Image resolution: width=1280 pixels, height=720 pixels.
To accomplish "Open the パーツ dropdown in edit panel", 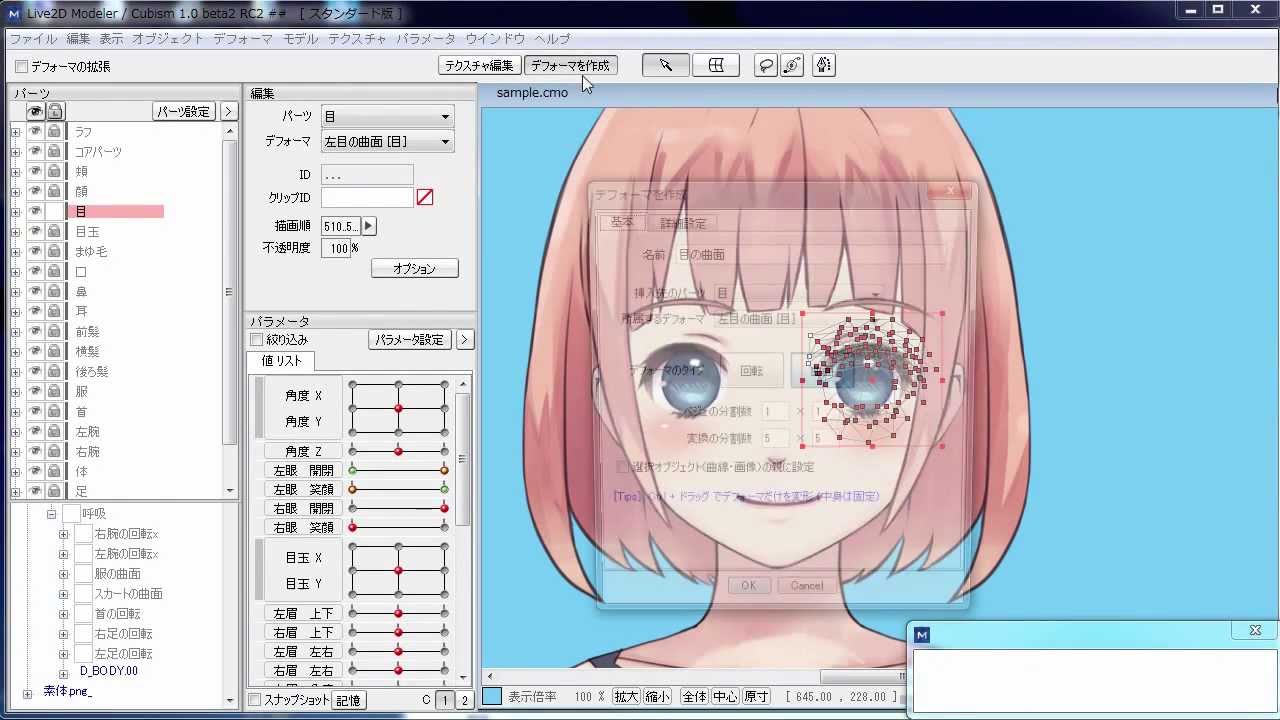I will point(387,116).
